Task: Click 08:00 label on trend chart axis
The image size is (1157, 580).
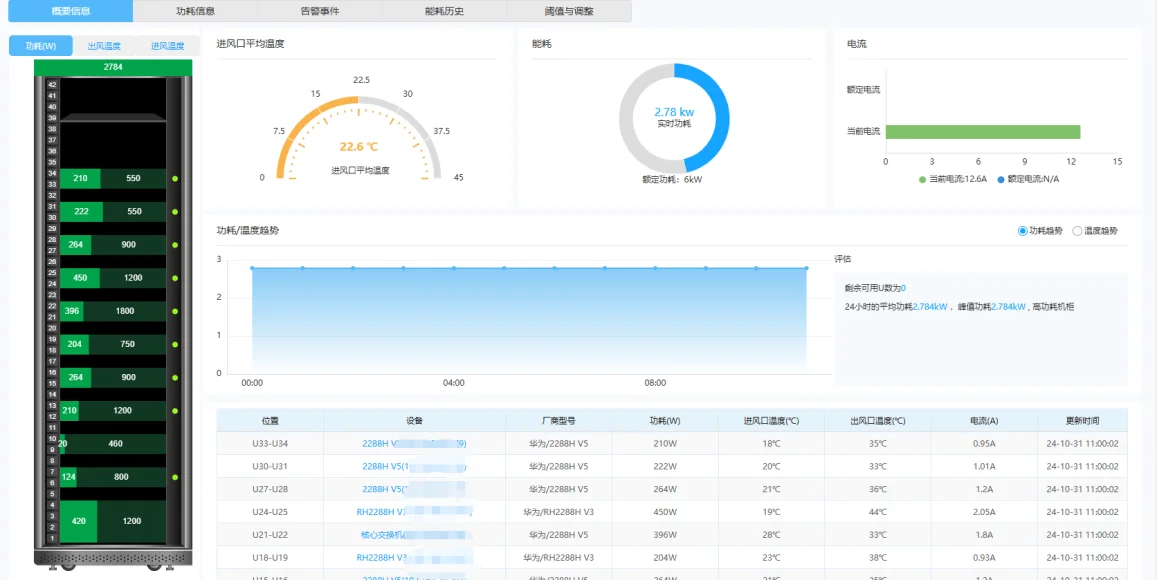Action: point(655,383)
